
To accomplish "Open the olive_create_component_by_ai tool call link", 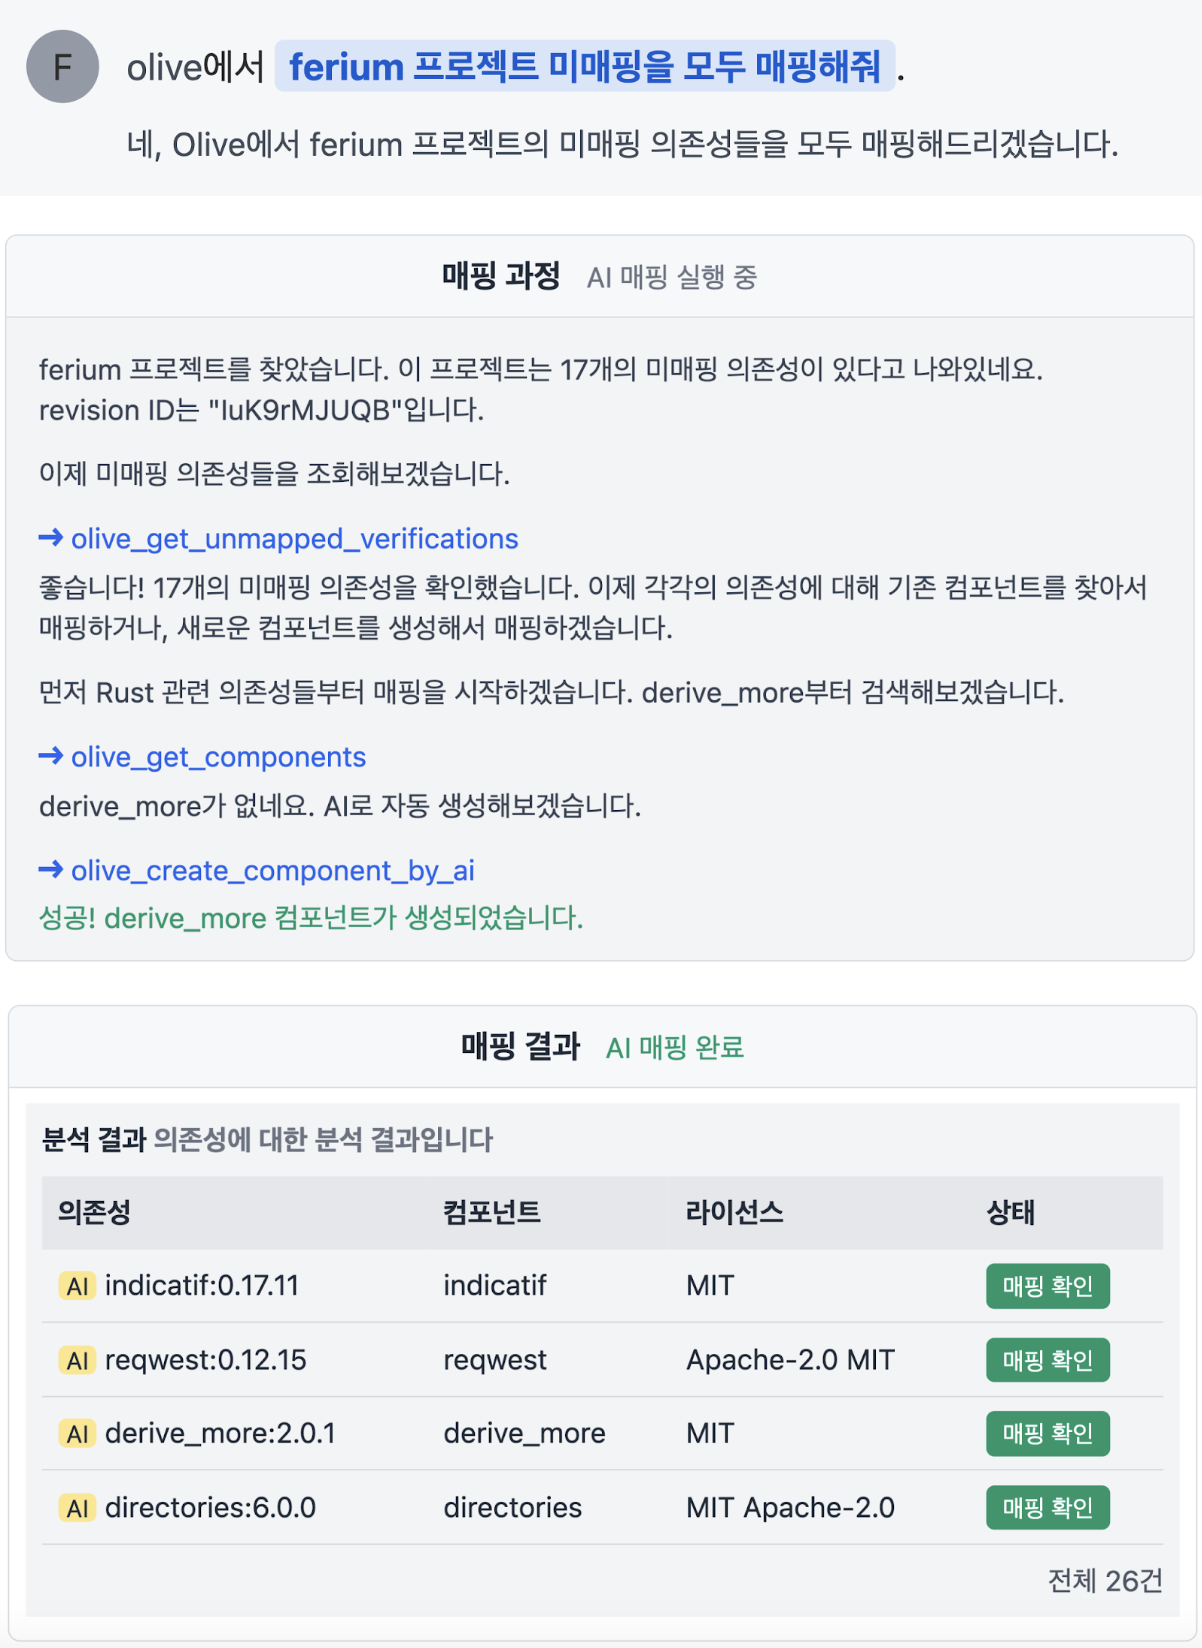I will coord(272,871).
